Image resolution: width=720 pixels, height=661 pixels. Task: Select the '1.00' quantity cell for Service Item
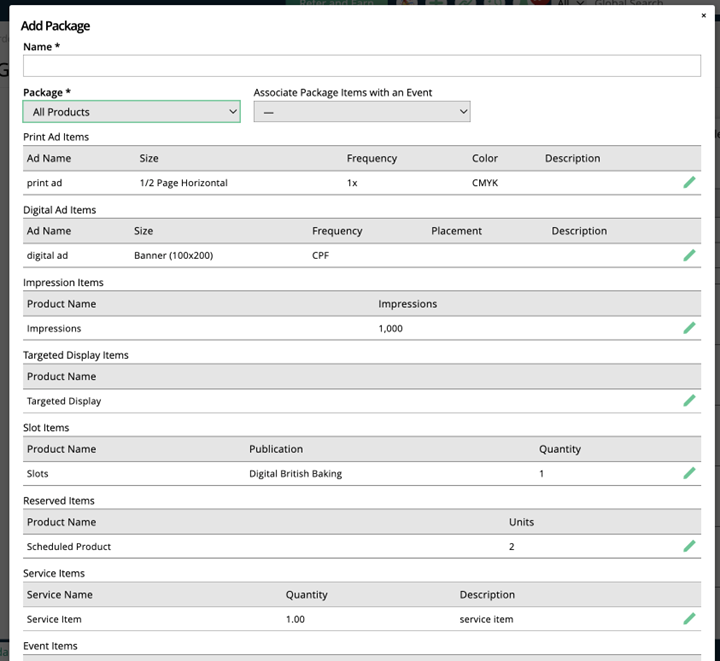tap(295, 619)
